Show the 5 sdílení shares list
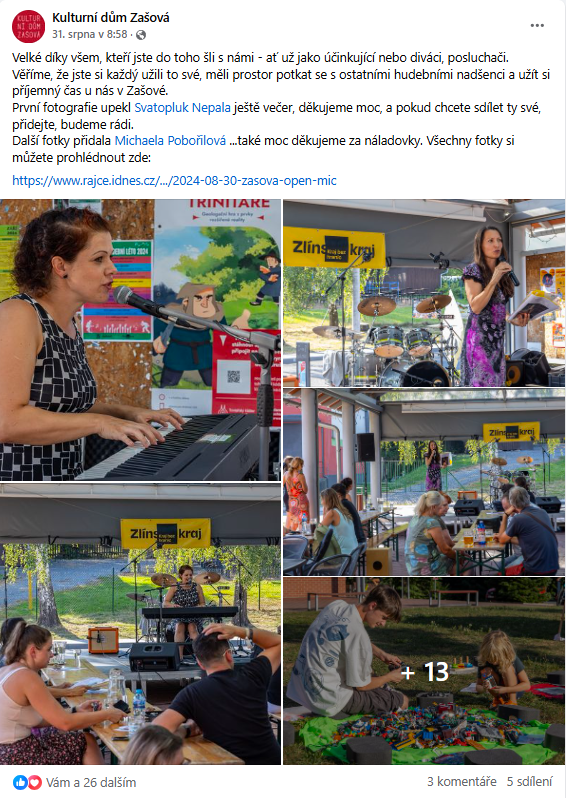Image resolution: width=566 pixels, height=798 pixels. coord(529,782)
